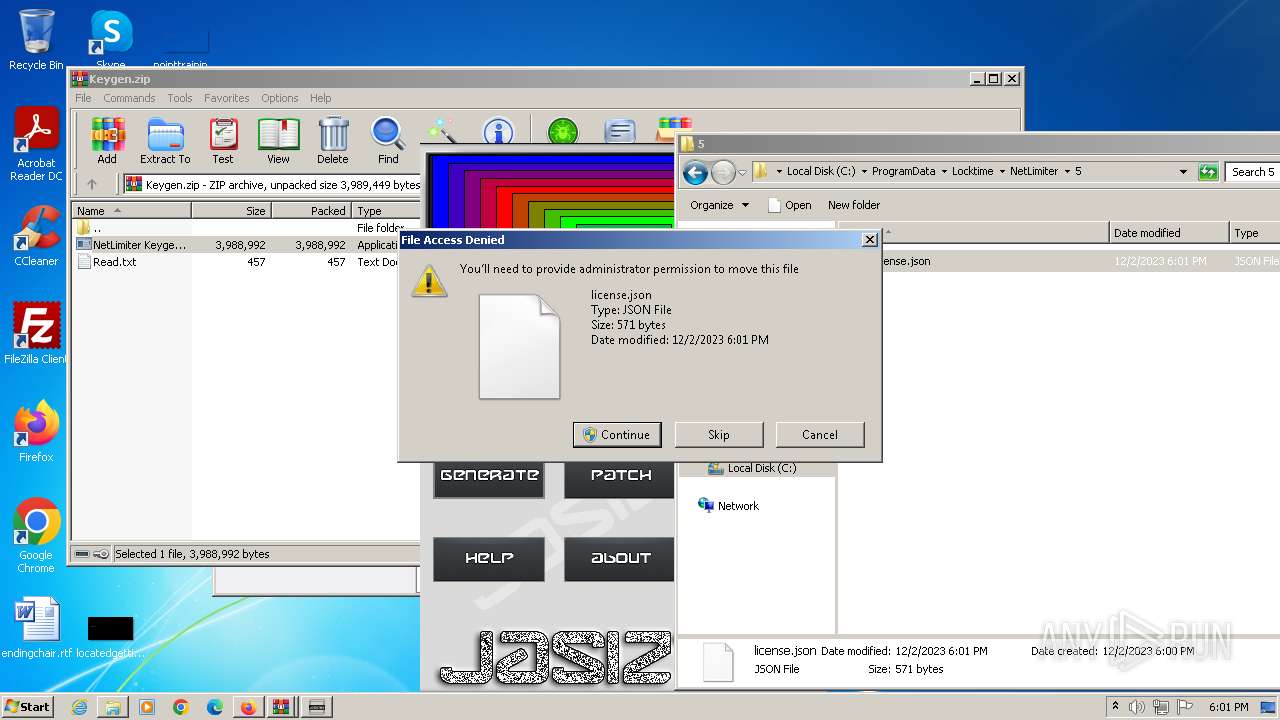
Task: Click the Start button
Action: [x=28, y=707]
